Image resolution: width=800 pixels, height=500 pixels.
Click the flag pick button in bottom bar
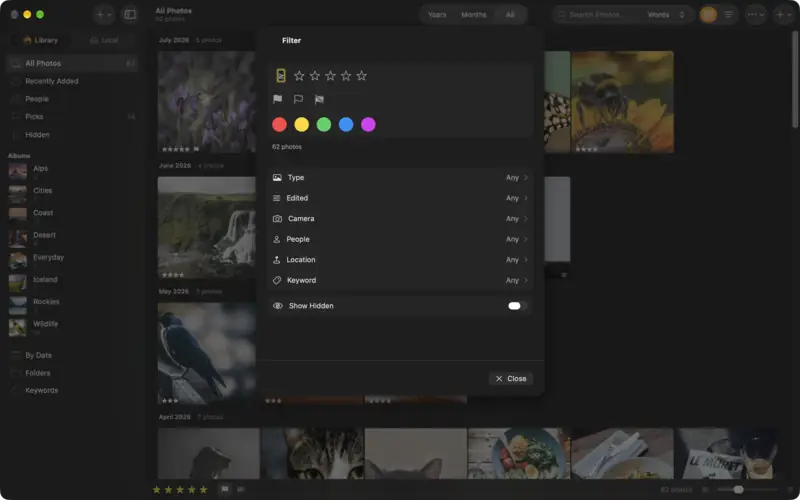click(224, 489)
